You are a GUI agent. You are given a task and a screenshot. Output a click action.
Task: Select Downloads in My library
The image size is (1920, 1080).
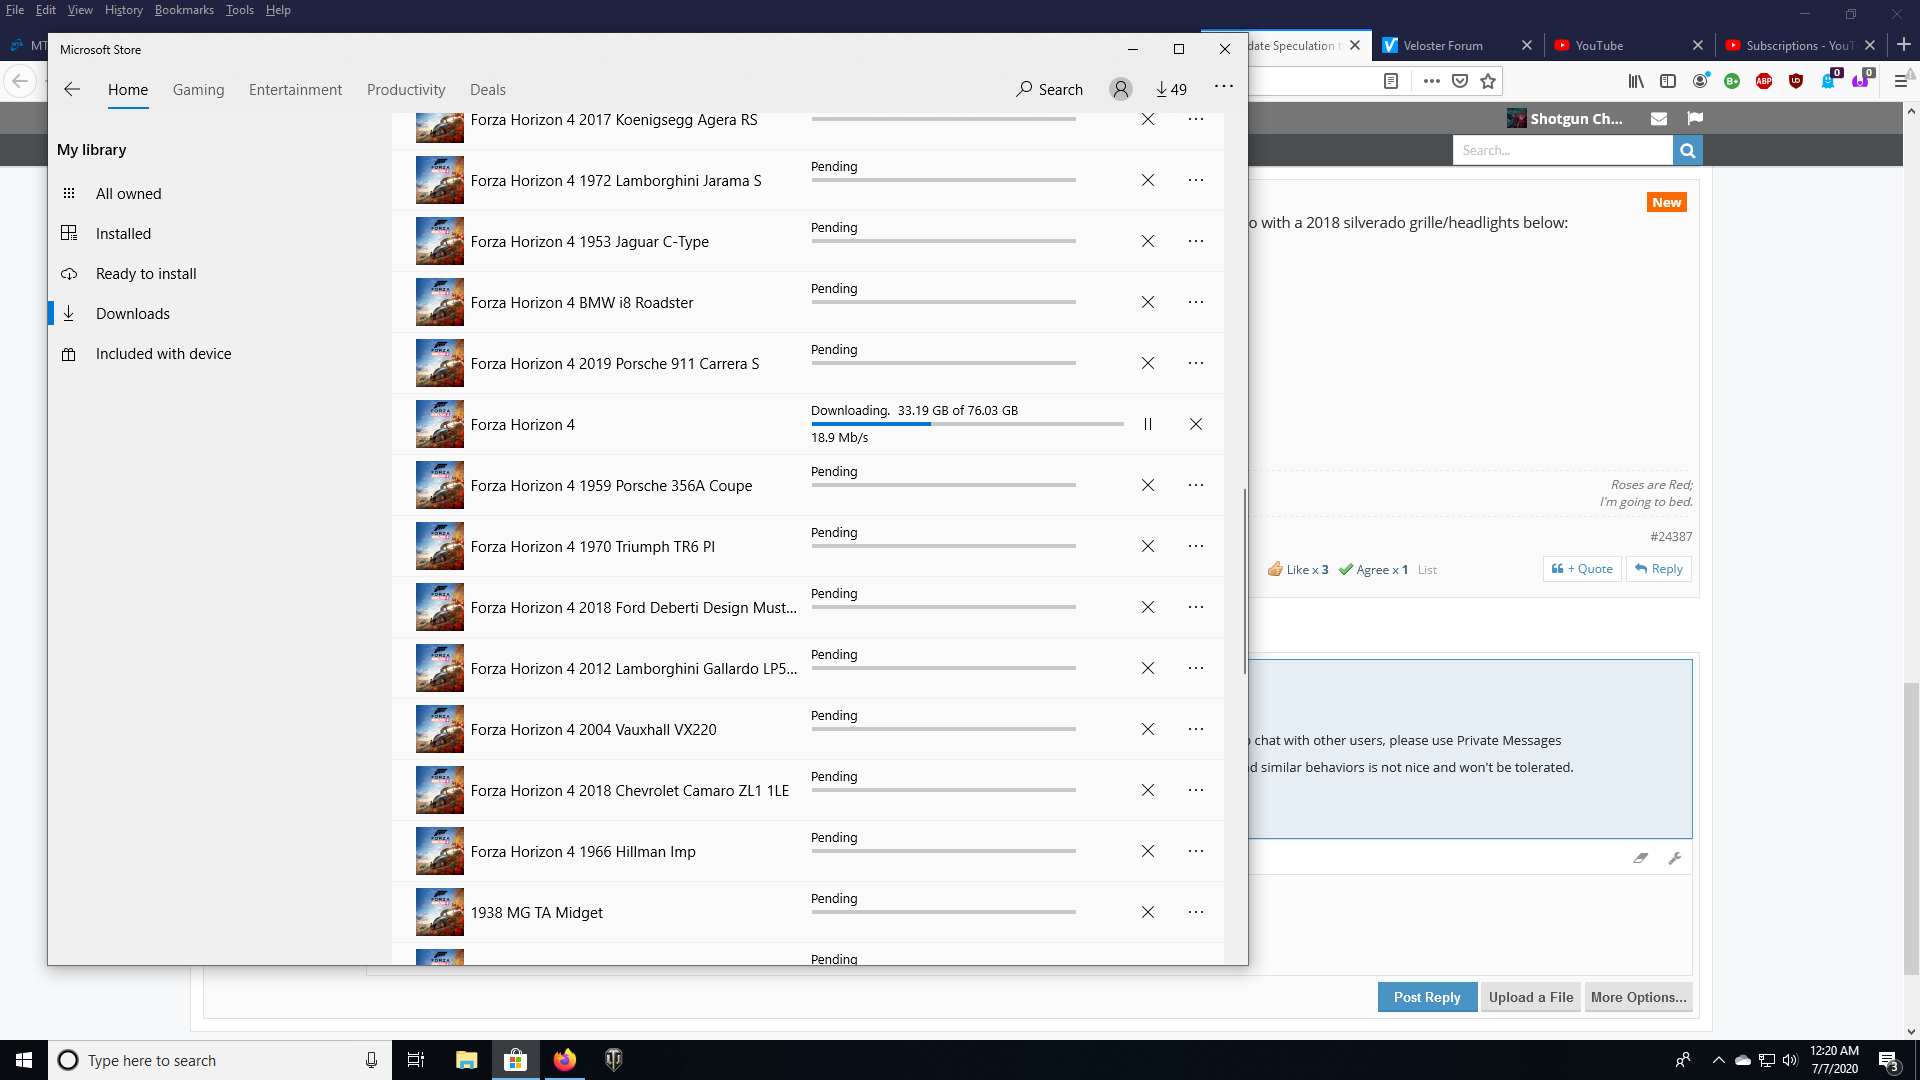(x=220, y=313)
